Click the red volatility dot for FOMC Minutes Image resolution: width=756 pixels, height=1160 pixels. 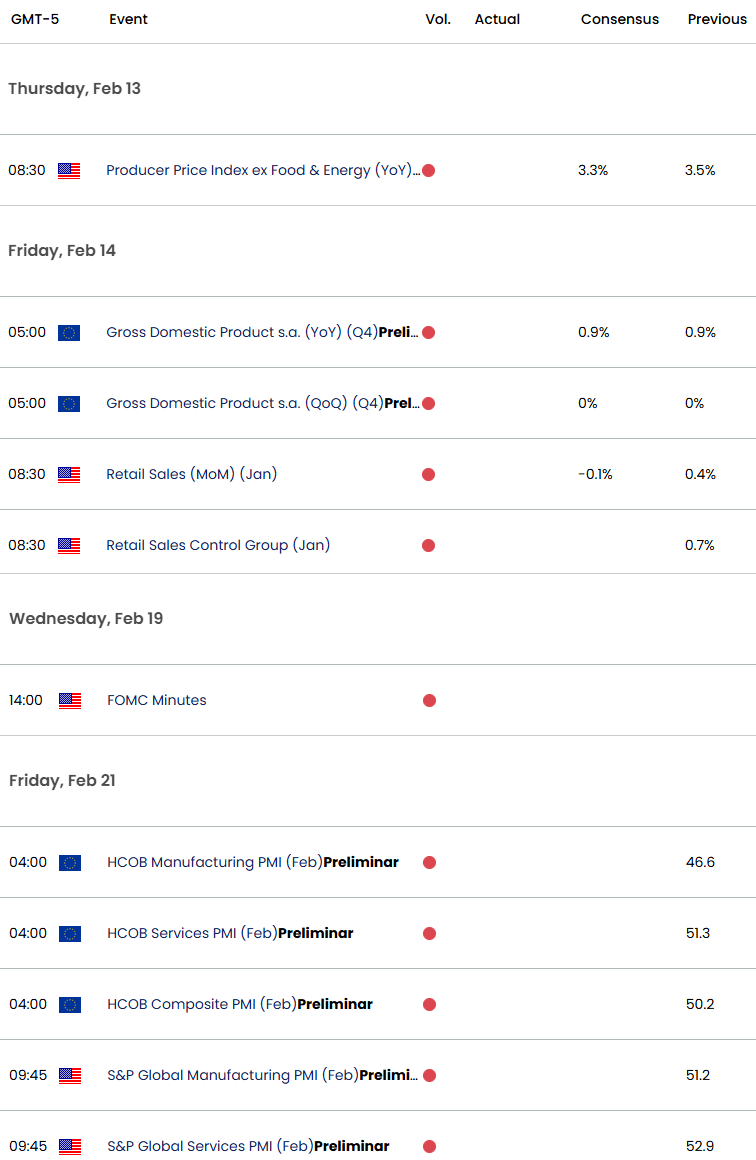click(x=429, y=701)
